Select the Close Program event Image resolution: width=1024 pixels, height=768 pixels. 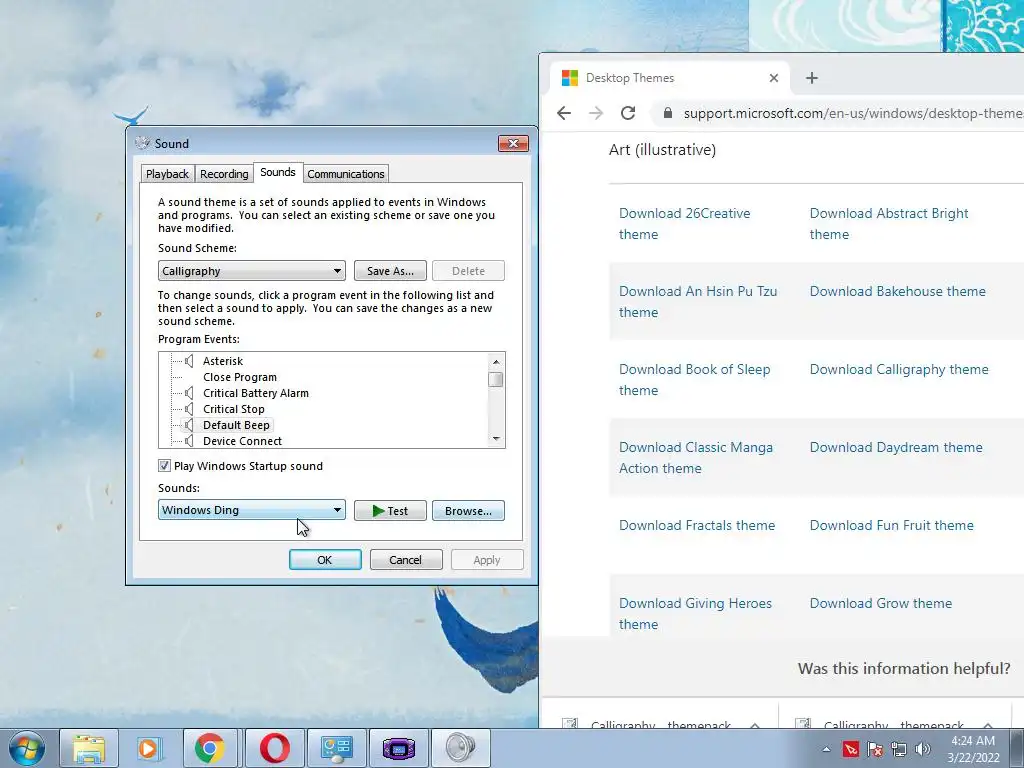[x=240, y=377]
